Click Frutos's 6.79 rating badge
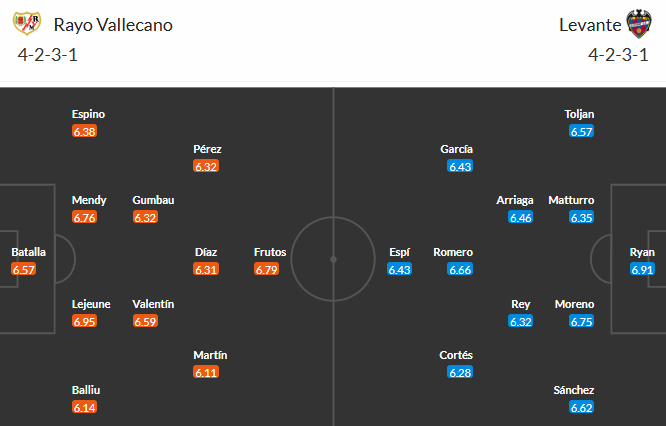666x426 pixels. pyautogui.click(x=266, y=269)
